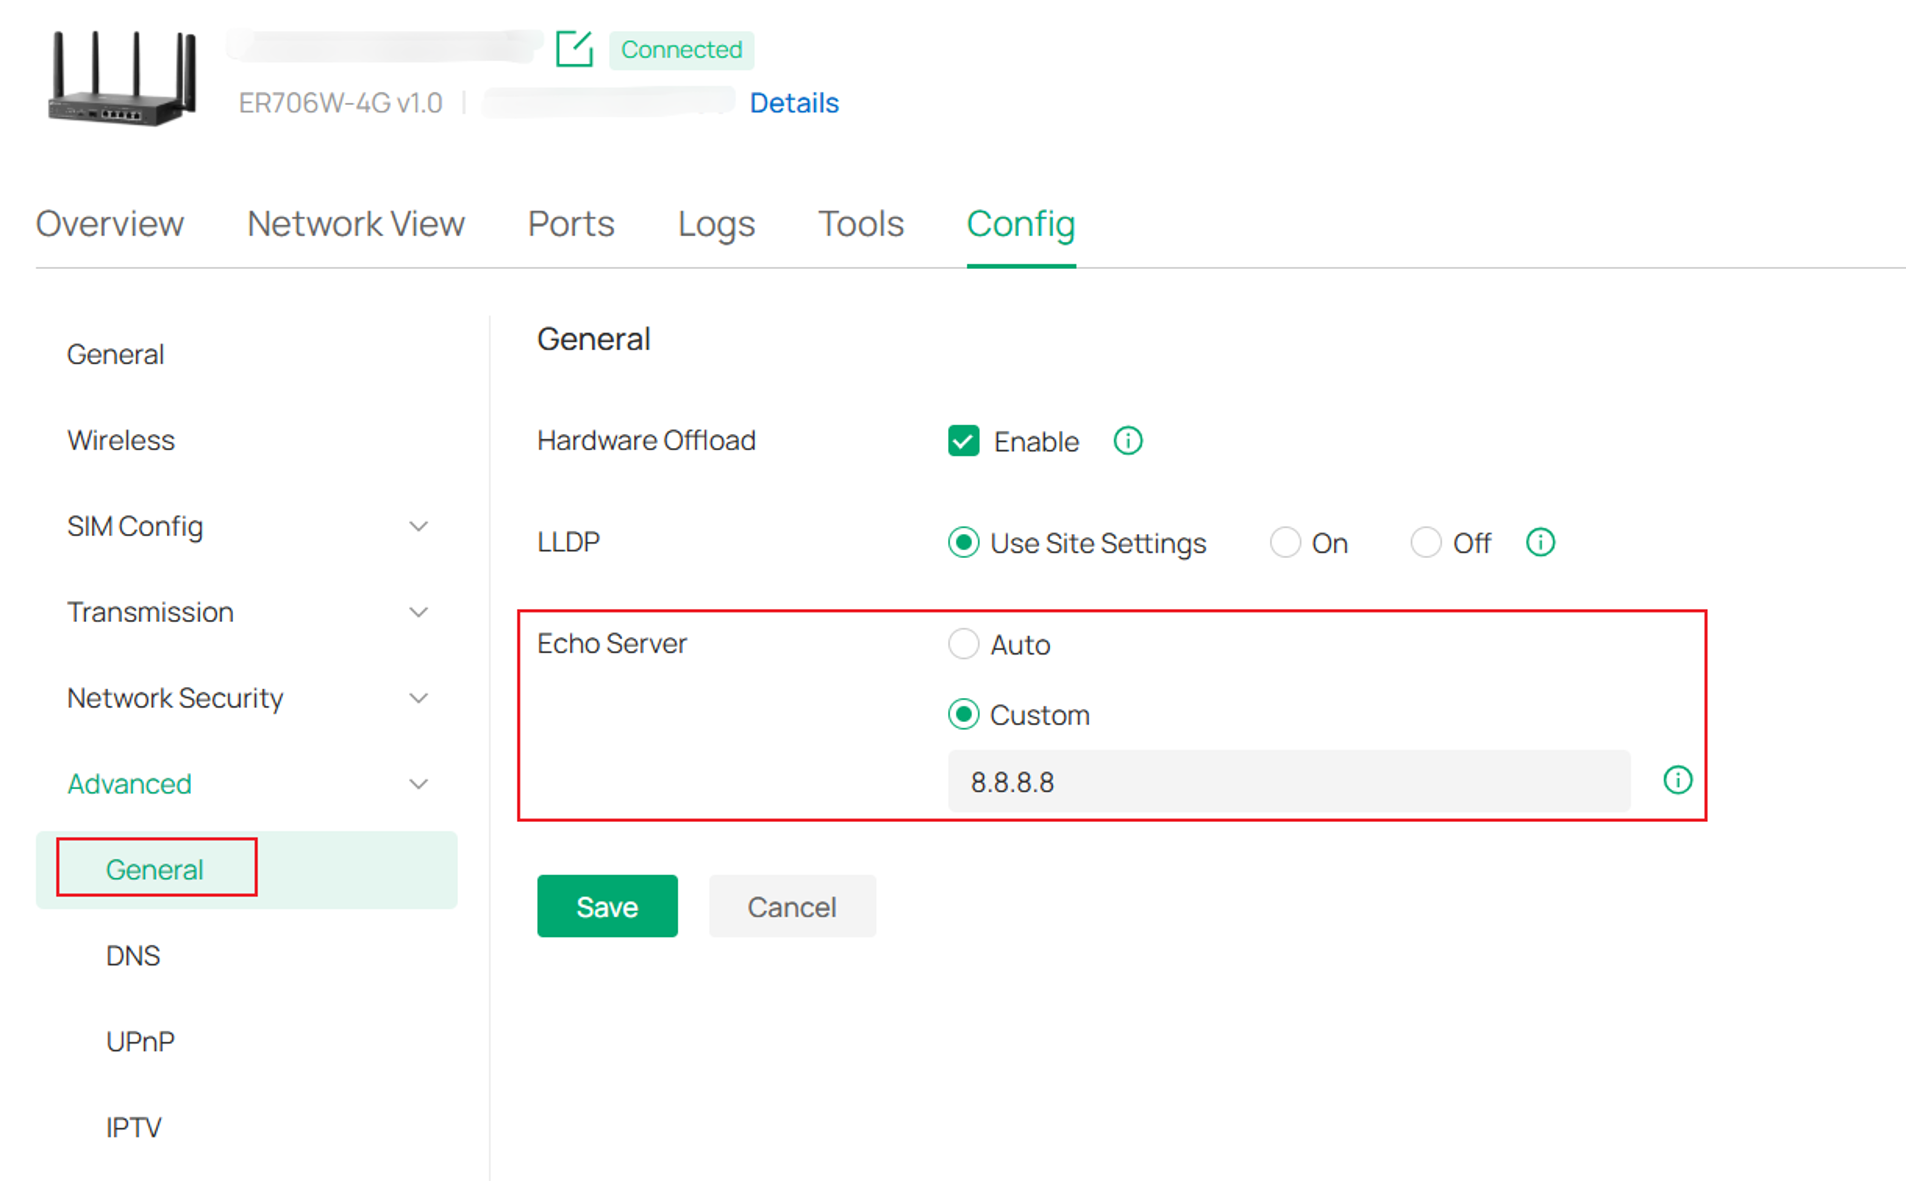Save the general configuration
The width and height of the screenshot is (1906, 1181).
point(607,906)
